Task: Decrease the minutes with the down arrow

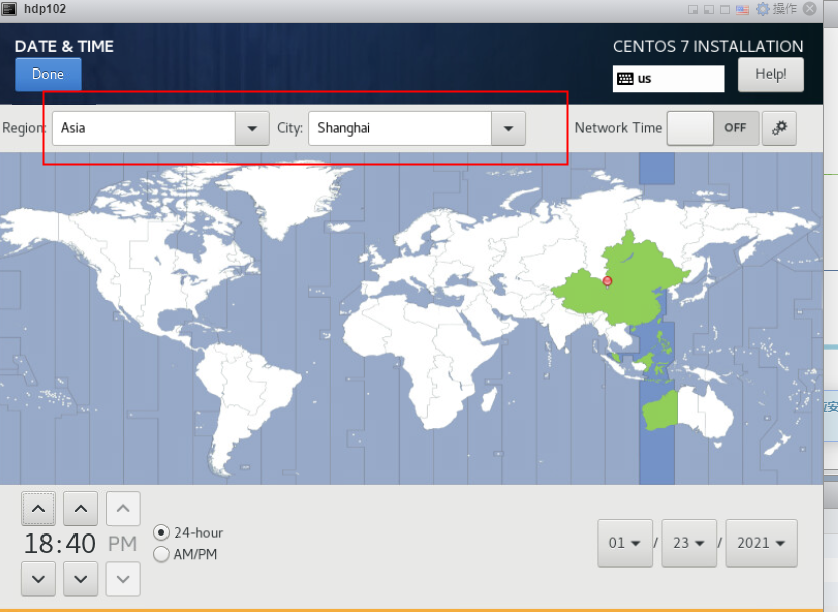Action: [81, 579]
